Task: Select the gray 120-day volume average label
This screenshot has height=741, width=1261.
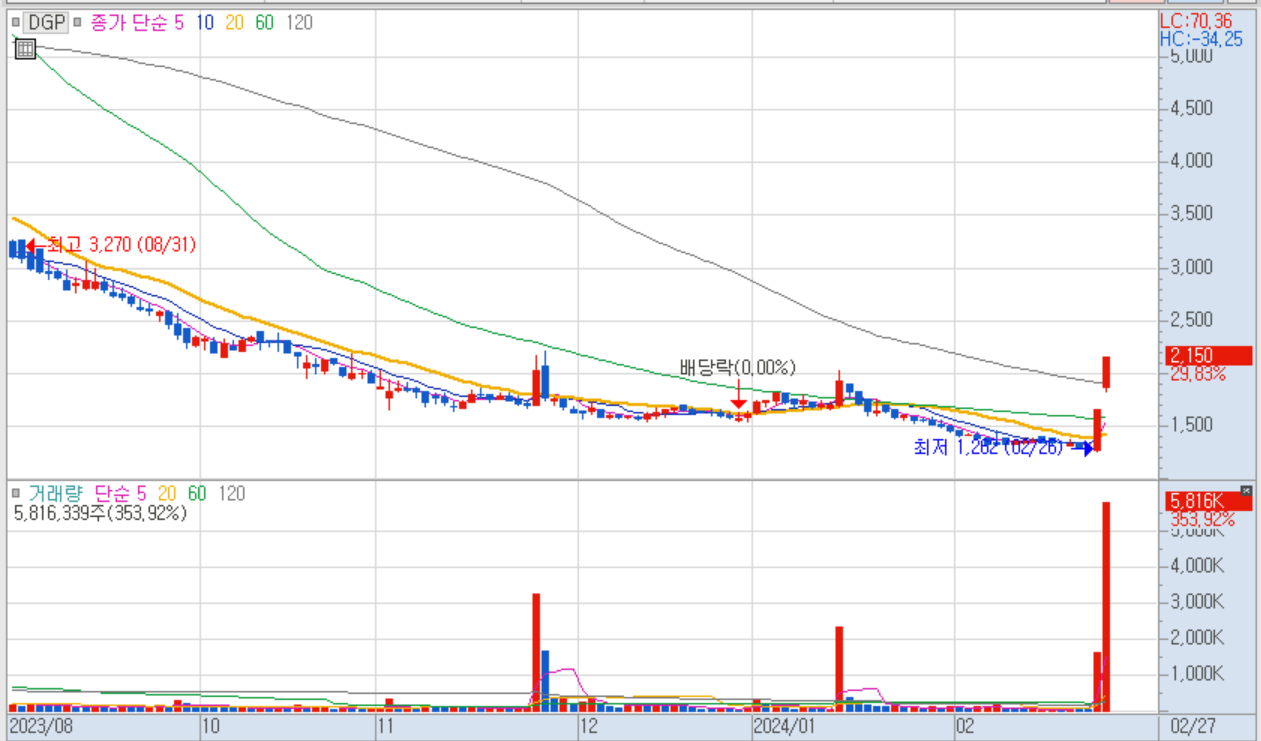Action: [x=231, y=493]
